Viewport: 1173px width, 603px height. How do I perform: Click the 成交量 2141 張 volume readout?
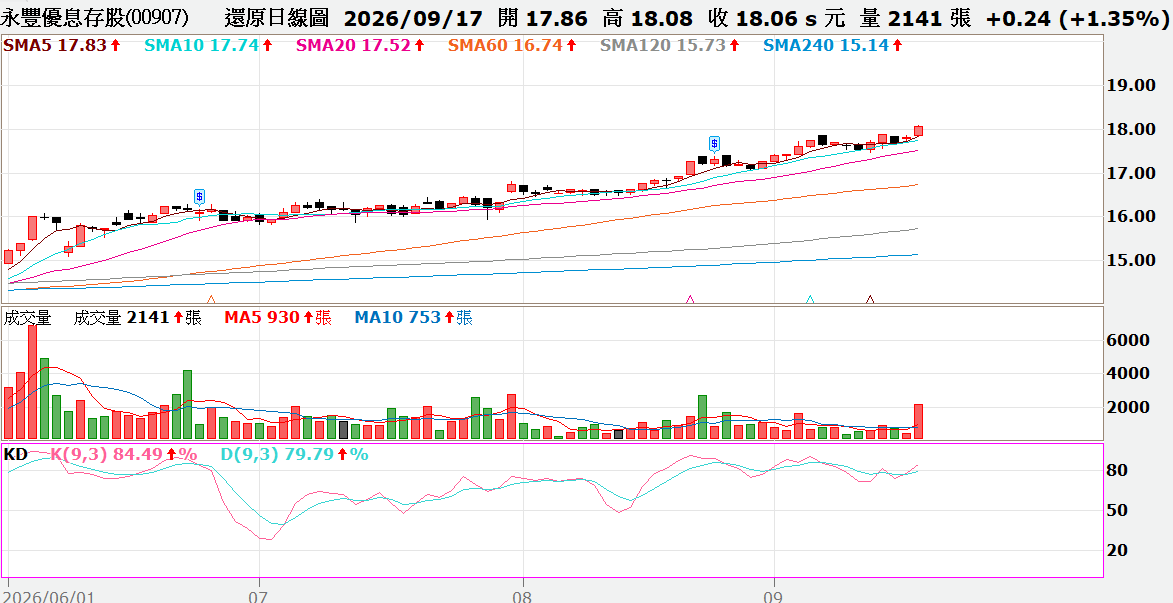coord(138,318)
